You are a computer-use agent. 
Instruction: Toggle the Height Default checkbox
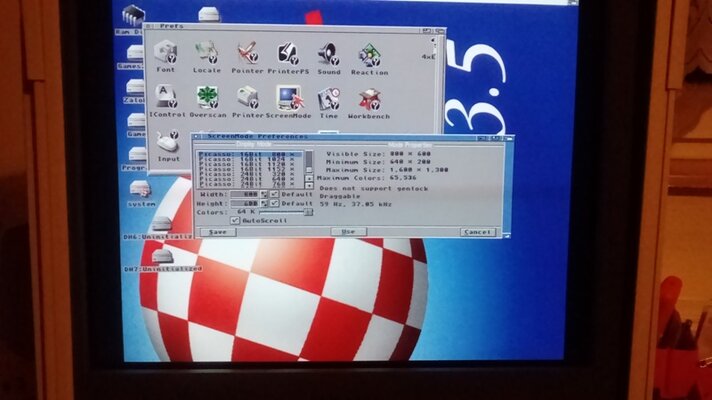[x=274, y=203]
